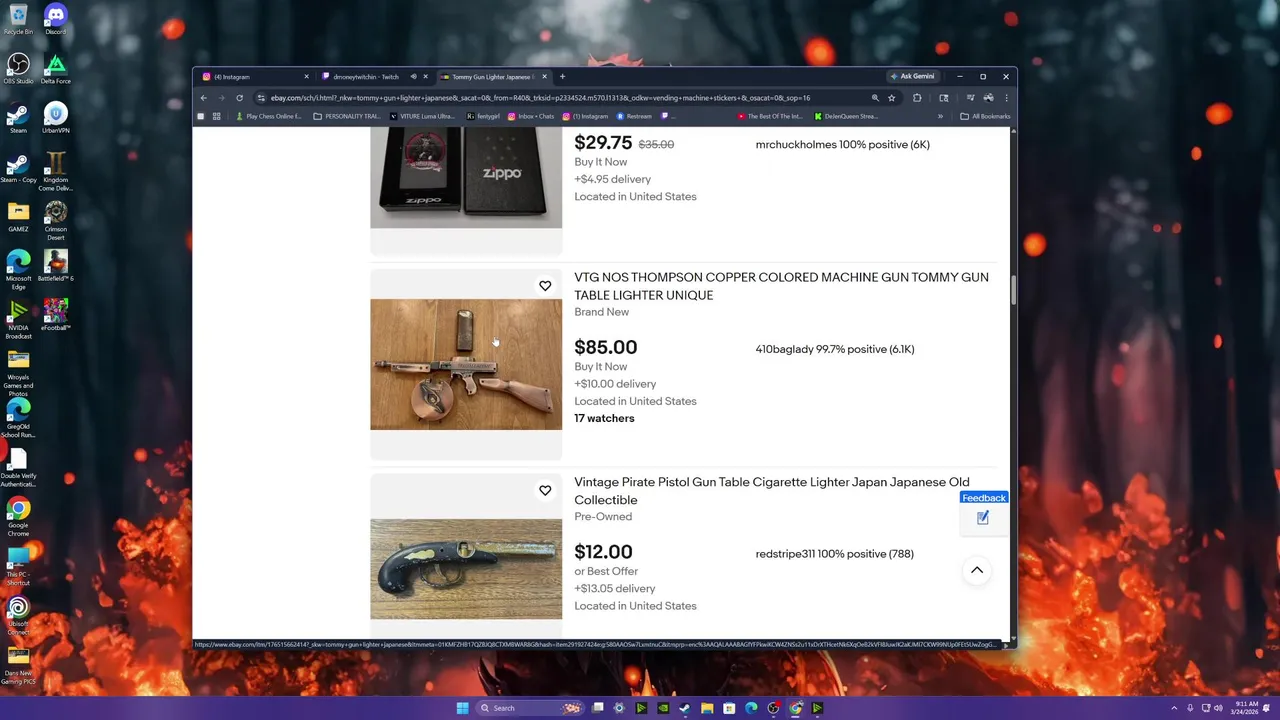The image size is (1280, 720).
Task: Launch eFootball desktop shortcut
Action: [55, 315]
